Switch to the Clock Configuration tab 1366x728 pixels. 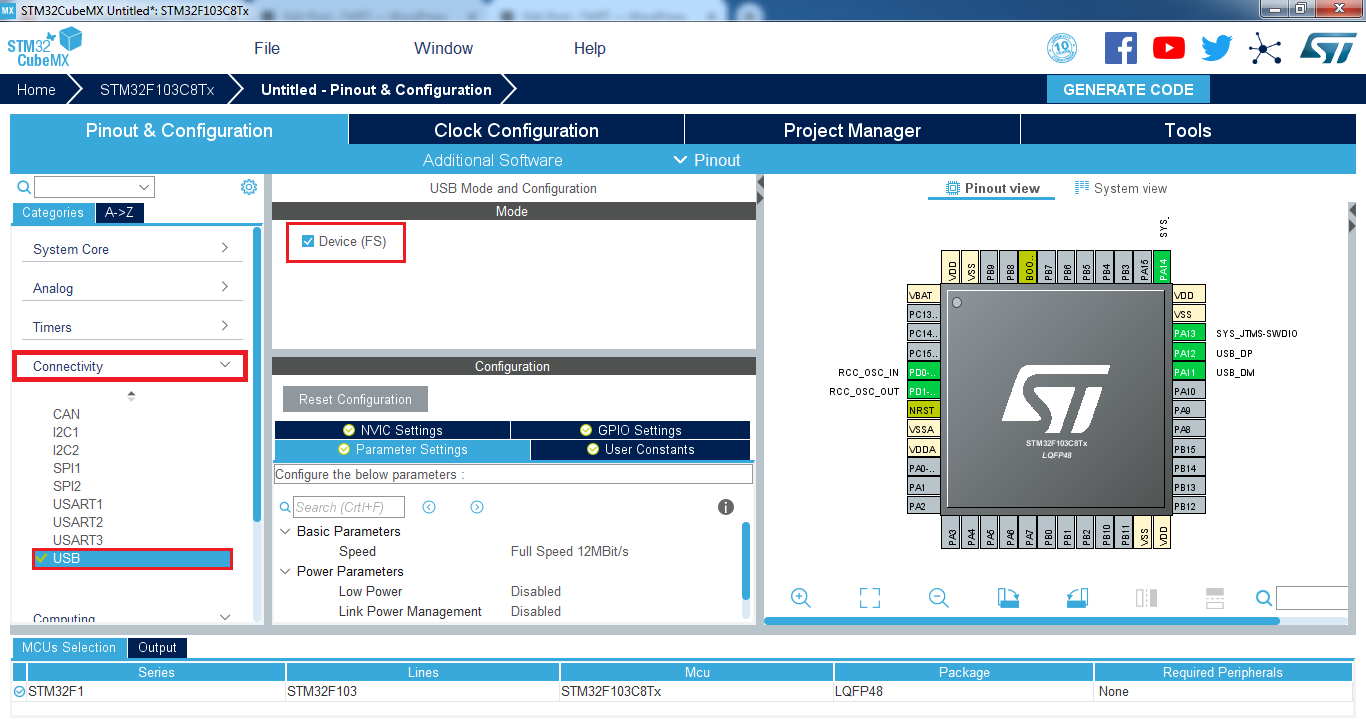pos(516,130)
